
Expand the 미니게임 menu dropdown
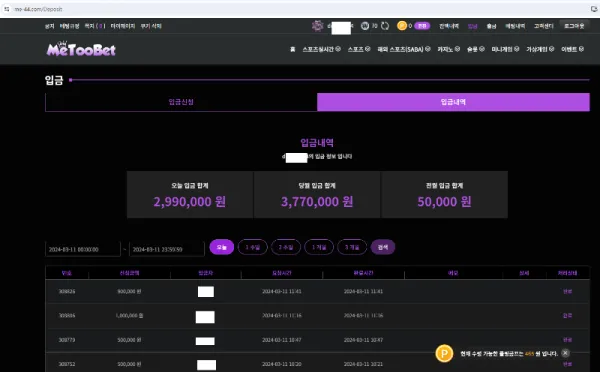pyautogui.click(x=505, y=49)
